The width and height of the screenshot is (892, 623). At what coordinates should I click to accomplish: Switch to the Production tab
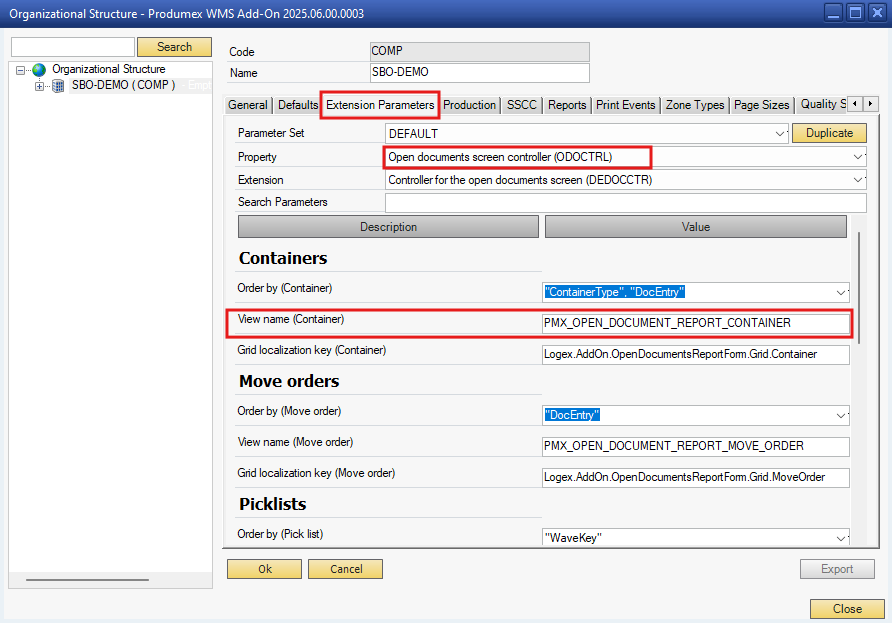click(468, 104)
